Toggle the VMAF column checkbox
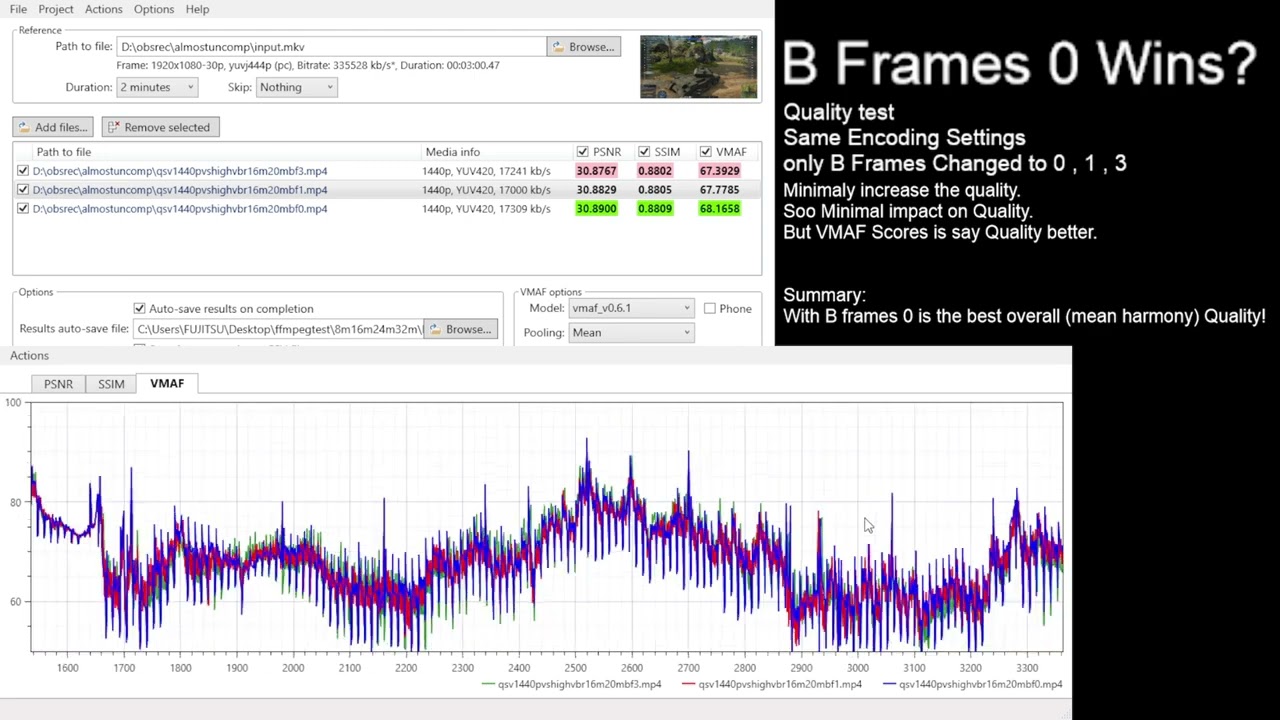The image size is (1280, 720). (x=706, y=152)
